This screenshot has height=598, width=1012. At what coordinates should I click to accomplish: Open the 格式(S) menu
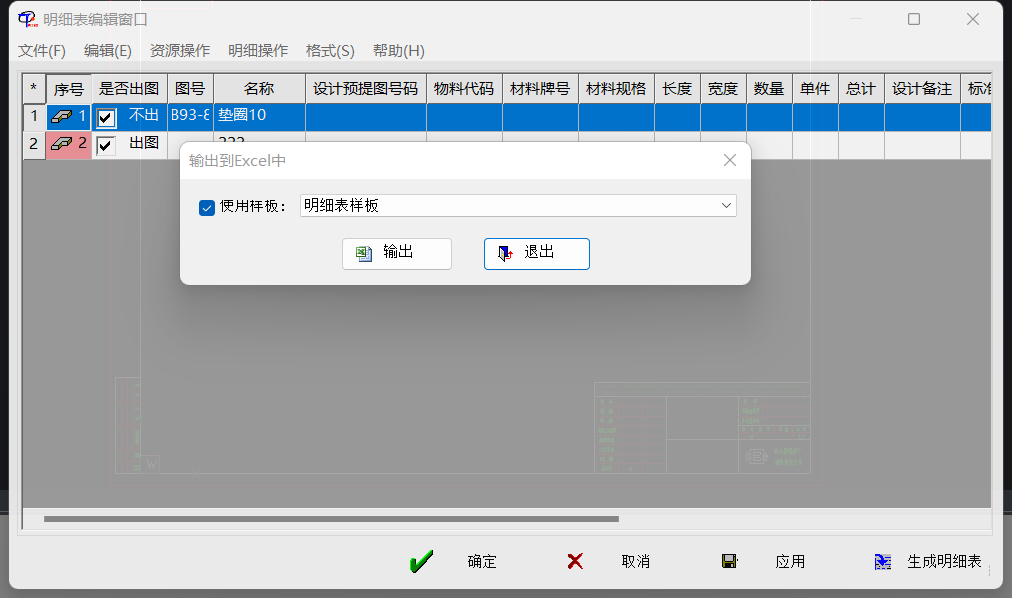330,51
